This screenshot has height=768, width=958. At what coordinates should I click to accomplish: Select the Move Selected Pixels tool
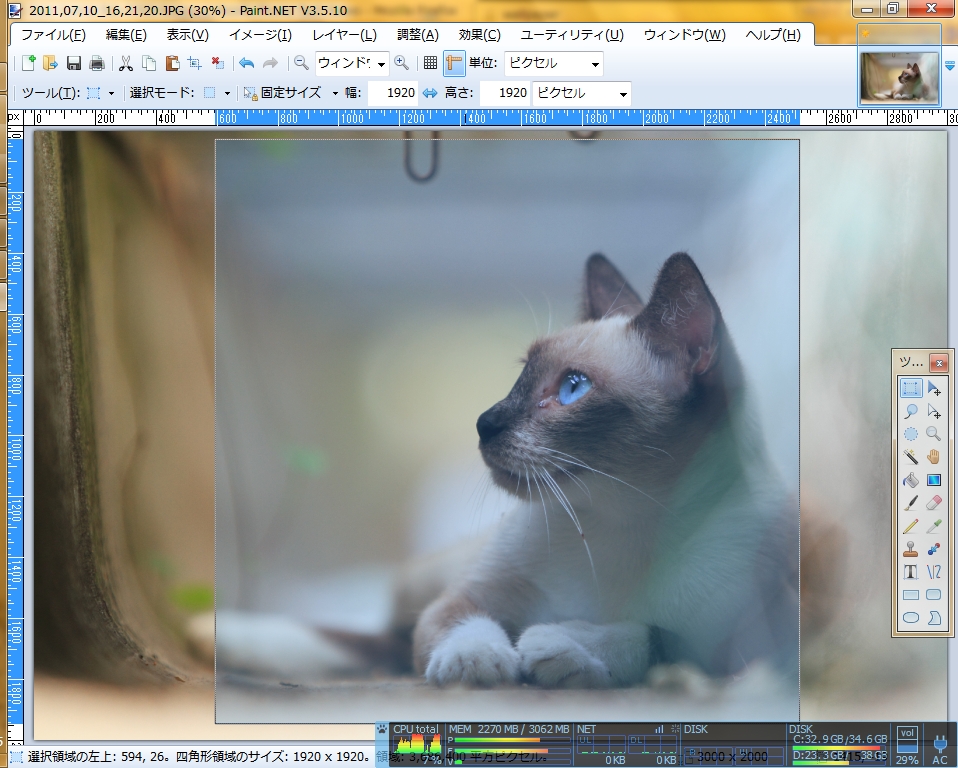tap(934, 388)
